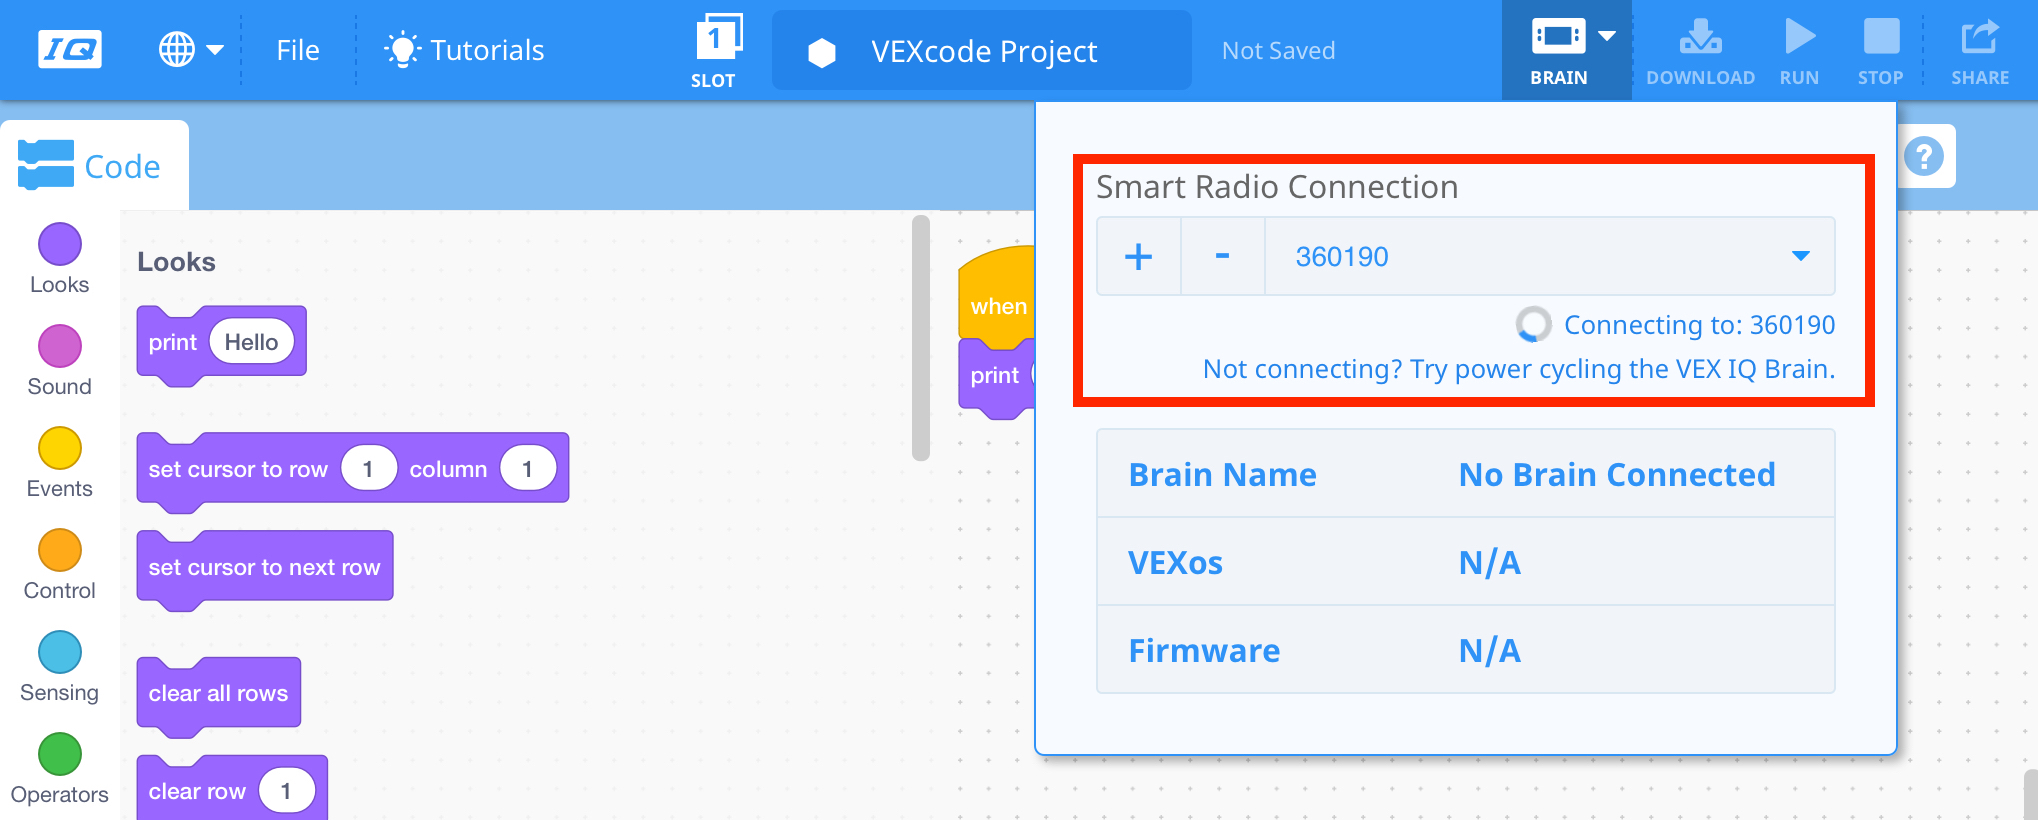The image size is (2038, 820).
Task: Click the project hexagon icon
Action: [x=822, y=52]
